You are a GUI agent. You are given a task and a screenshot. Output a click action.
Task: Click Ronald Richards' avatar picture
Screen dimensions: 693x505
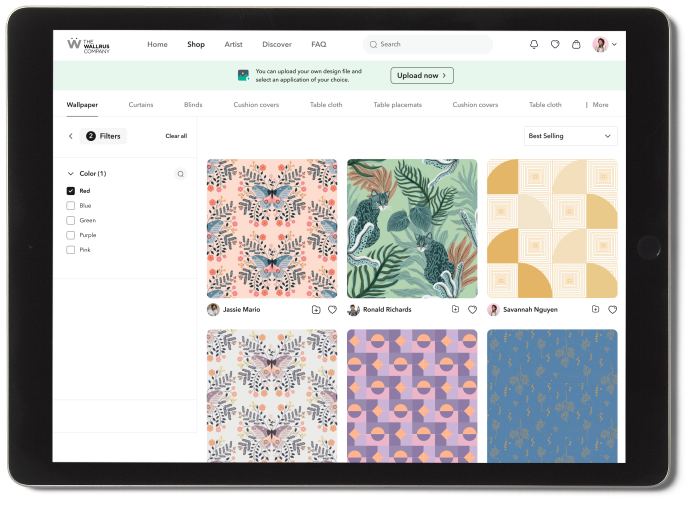point(354,310)
